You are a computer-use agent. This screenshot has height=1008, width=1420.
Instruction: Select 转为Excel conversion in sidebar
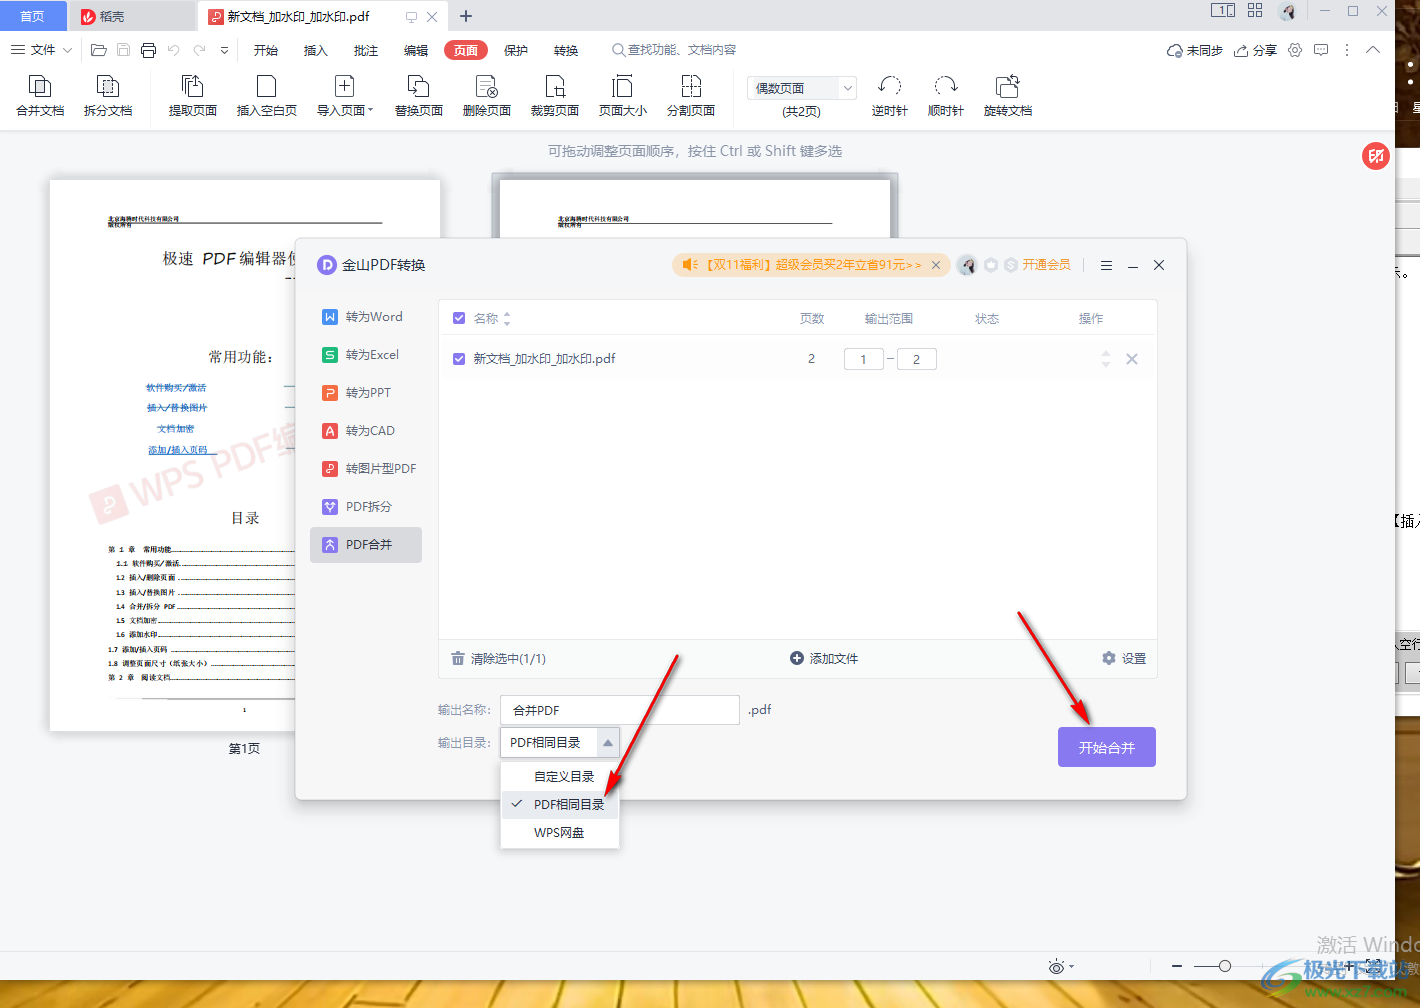click(x=365, y=355)
